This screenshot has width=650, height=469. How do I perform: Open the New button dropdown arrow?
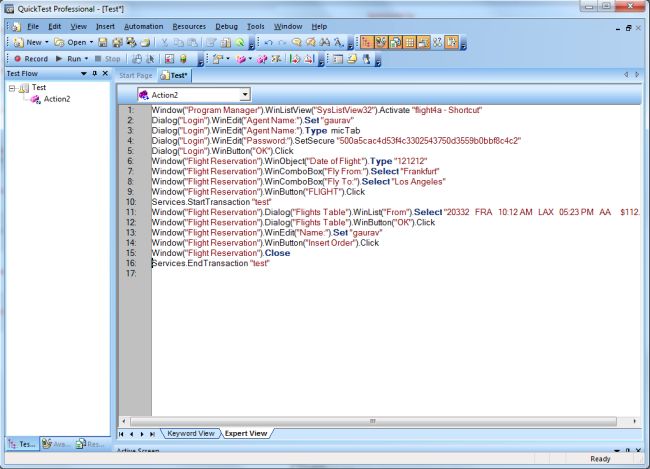(46, 42)
